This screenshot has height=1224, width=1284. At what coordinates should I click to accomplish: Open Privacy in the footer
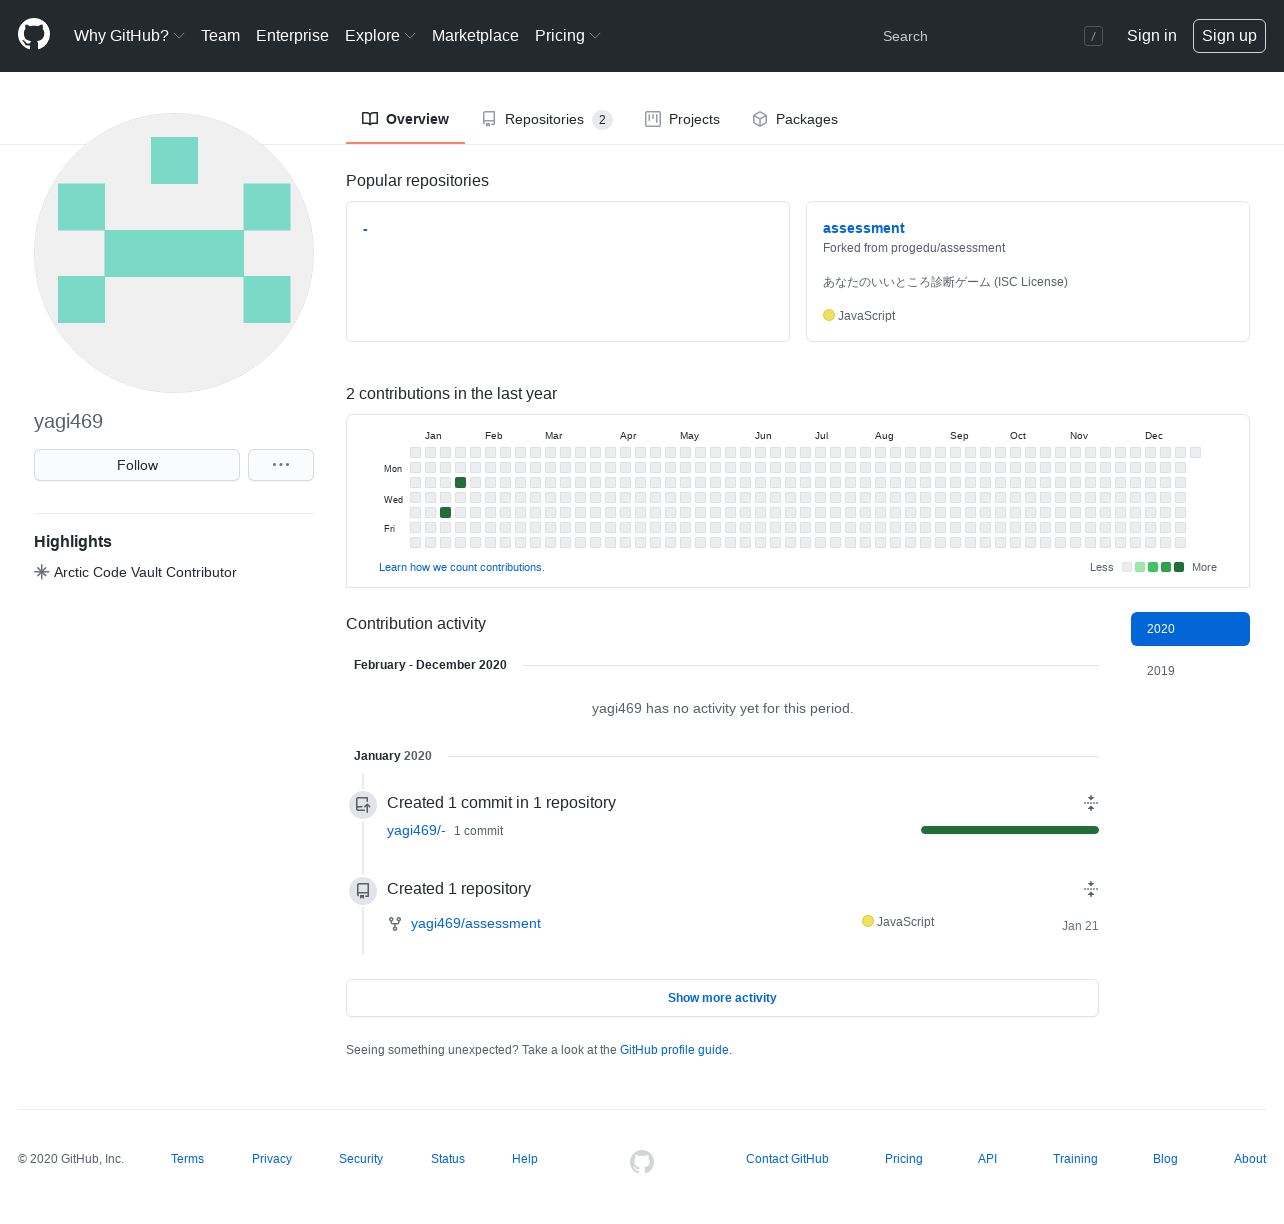click(272, 1159)
